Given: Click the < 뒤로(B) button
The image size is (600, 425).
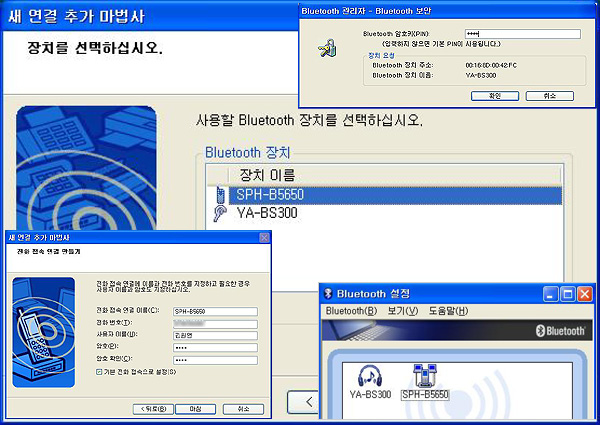Looking at the screenshot, I should click(x=153, y=409).
